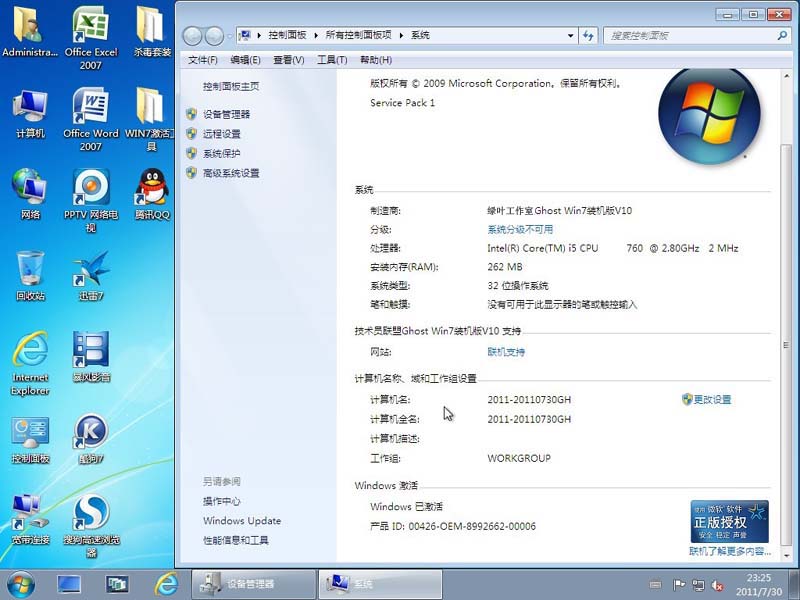Expand recent pages dropdown next to forward button
800x600 pixels.
click(230, 36)
